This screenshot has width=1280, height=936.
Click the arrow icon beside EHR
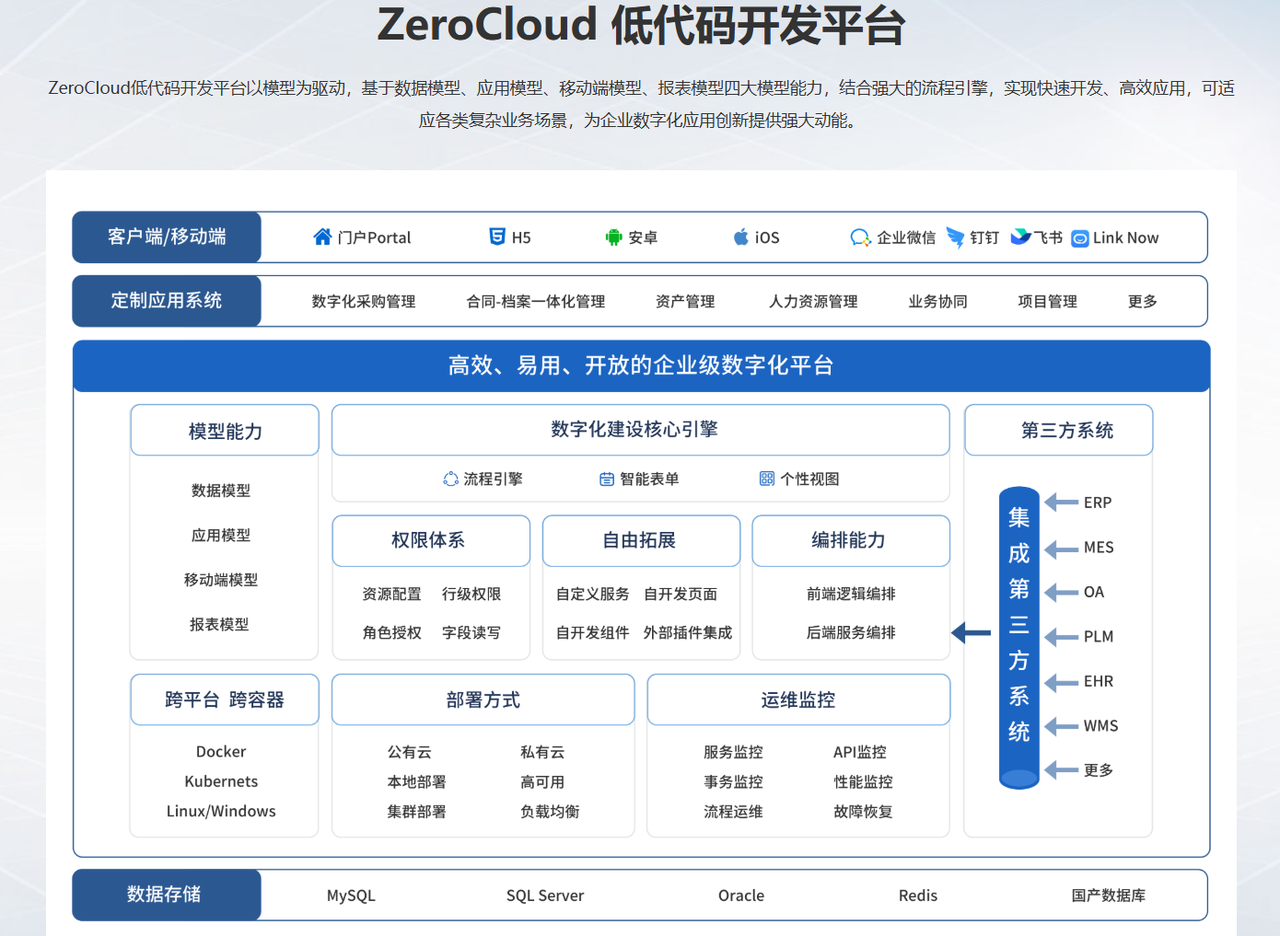point(1060,681)
